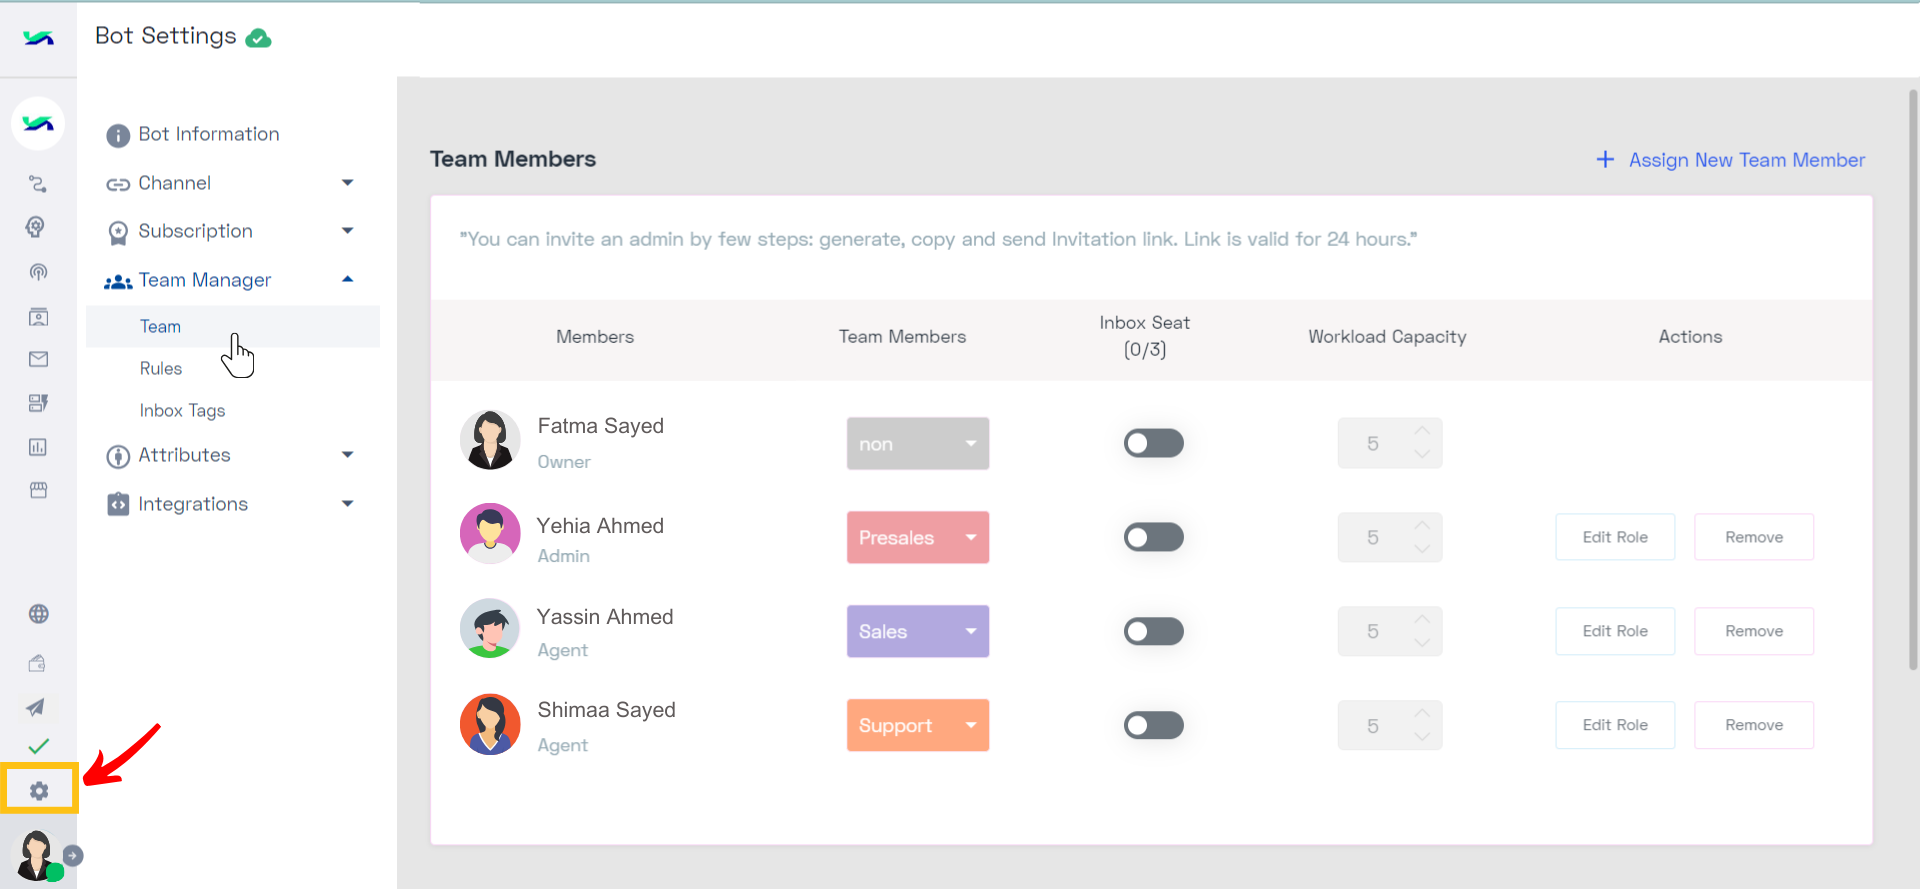Toggle inbox seat for Fatma Sayed
The image size is (1920, 889).
pyautogui.click(x=1153, y=443)
